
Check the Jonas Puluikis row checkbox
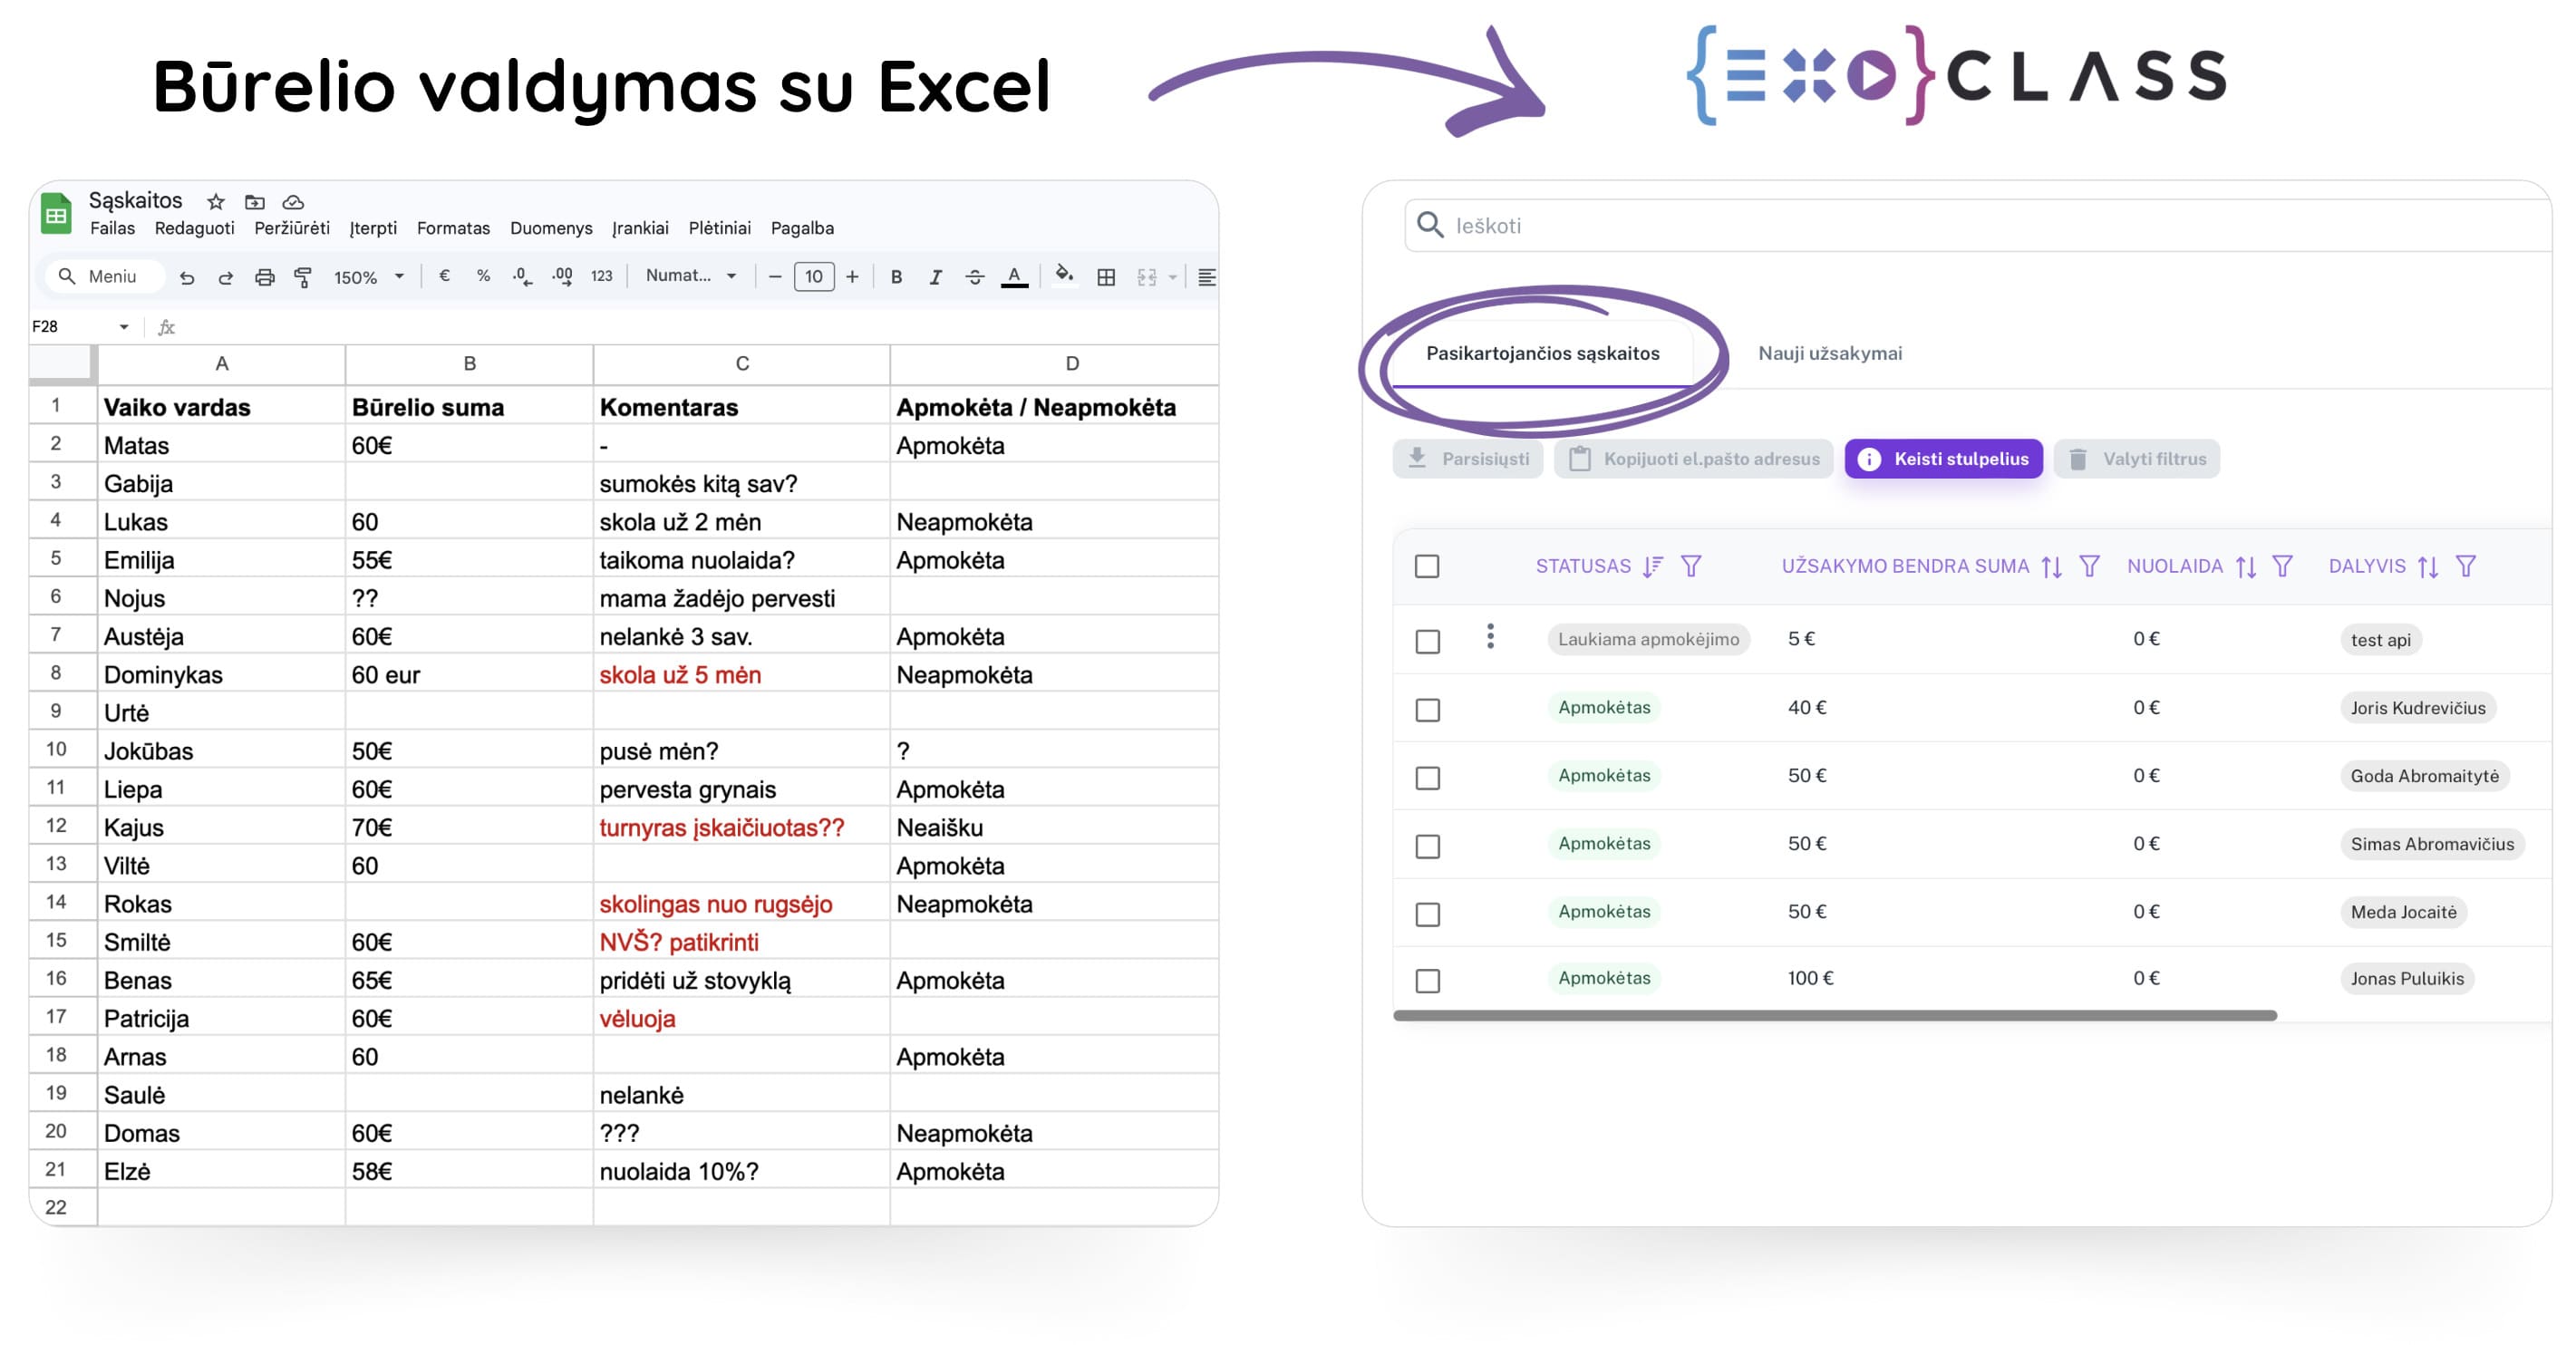(1427, 981)
